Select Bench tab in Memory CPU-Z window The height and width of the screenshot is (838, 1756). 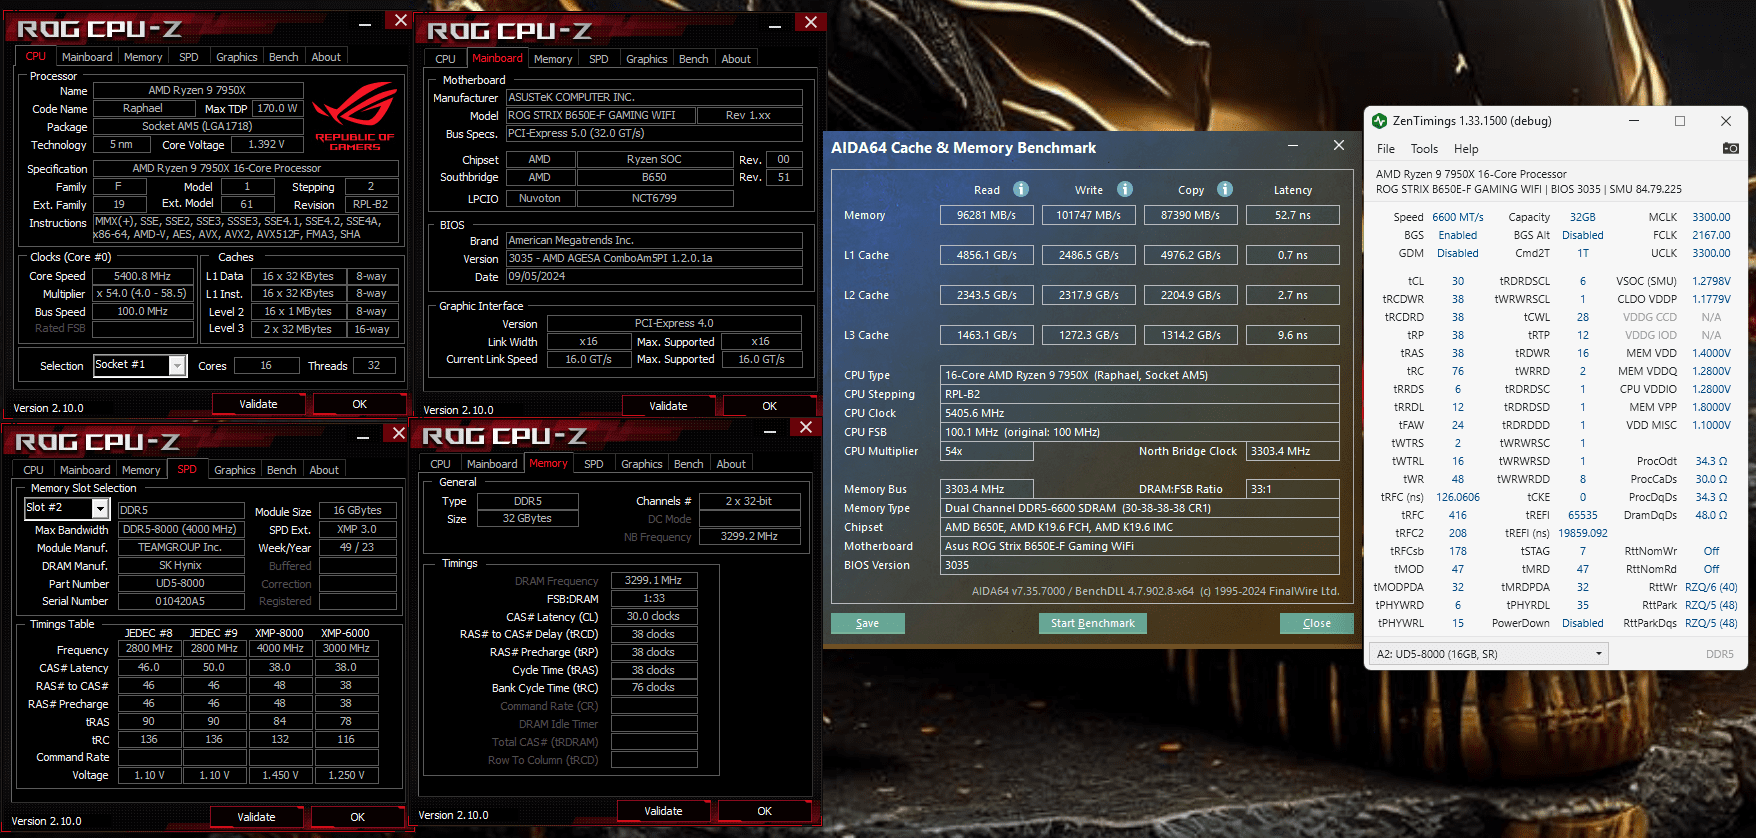click(x=689, y=464)
